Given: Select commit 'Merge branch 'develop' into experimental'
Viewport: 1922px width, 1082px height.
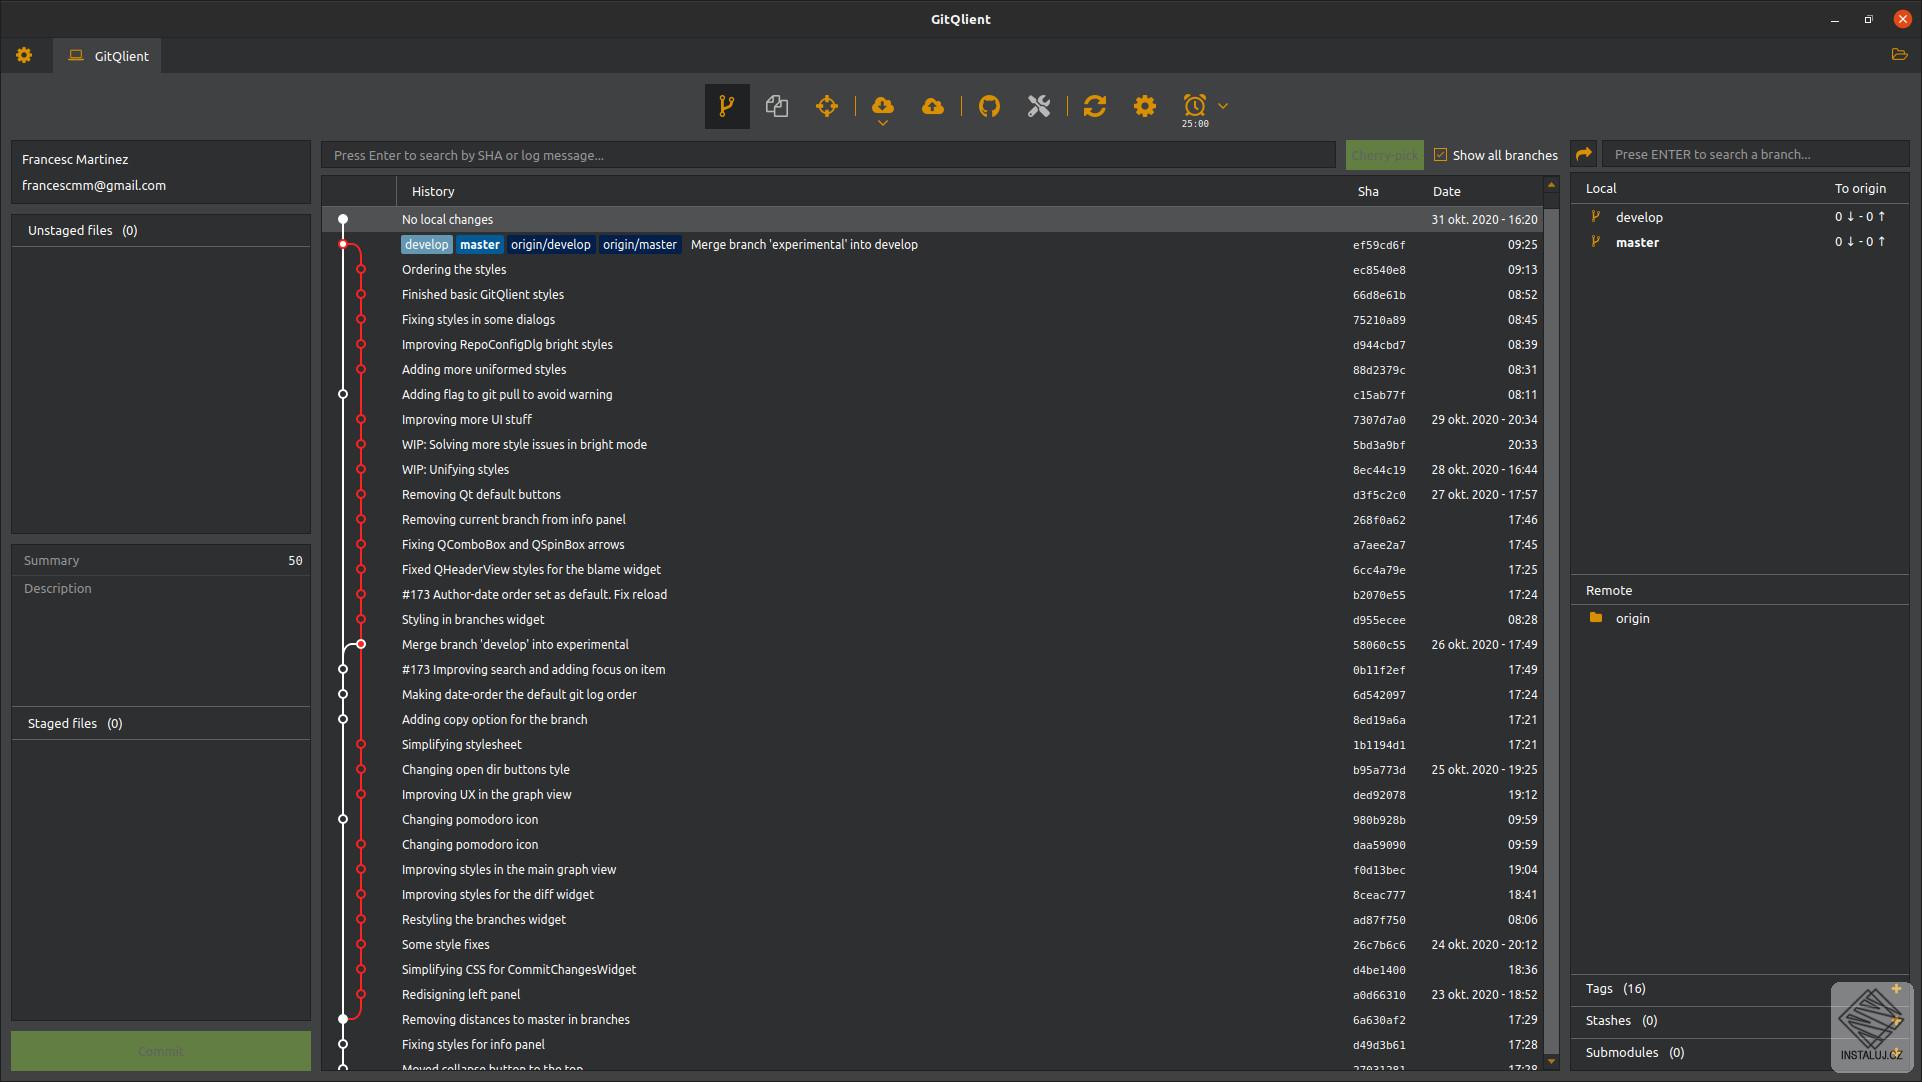Looking at the screenshot, I should click(x=932, y=644).
